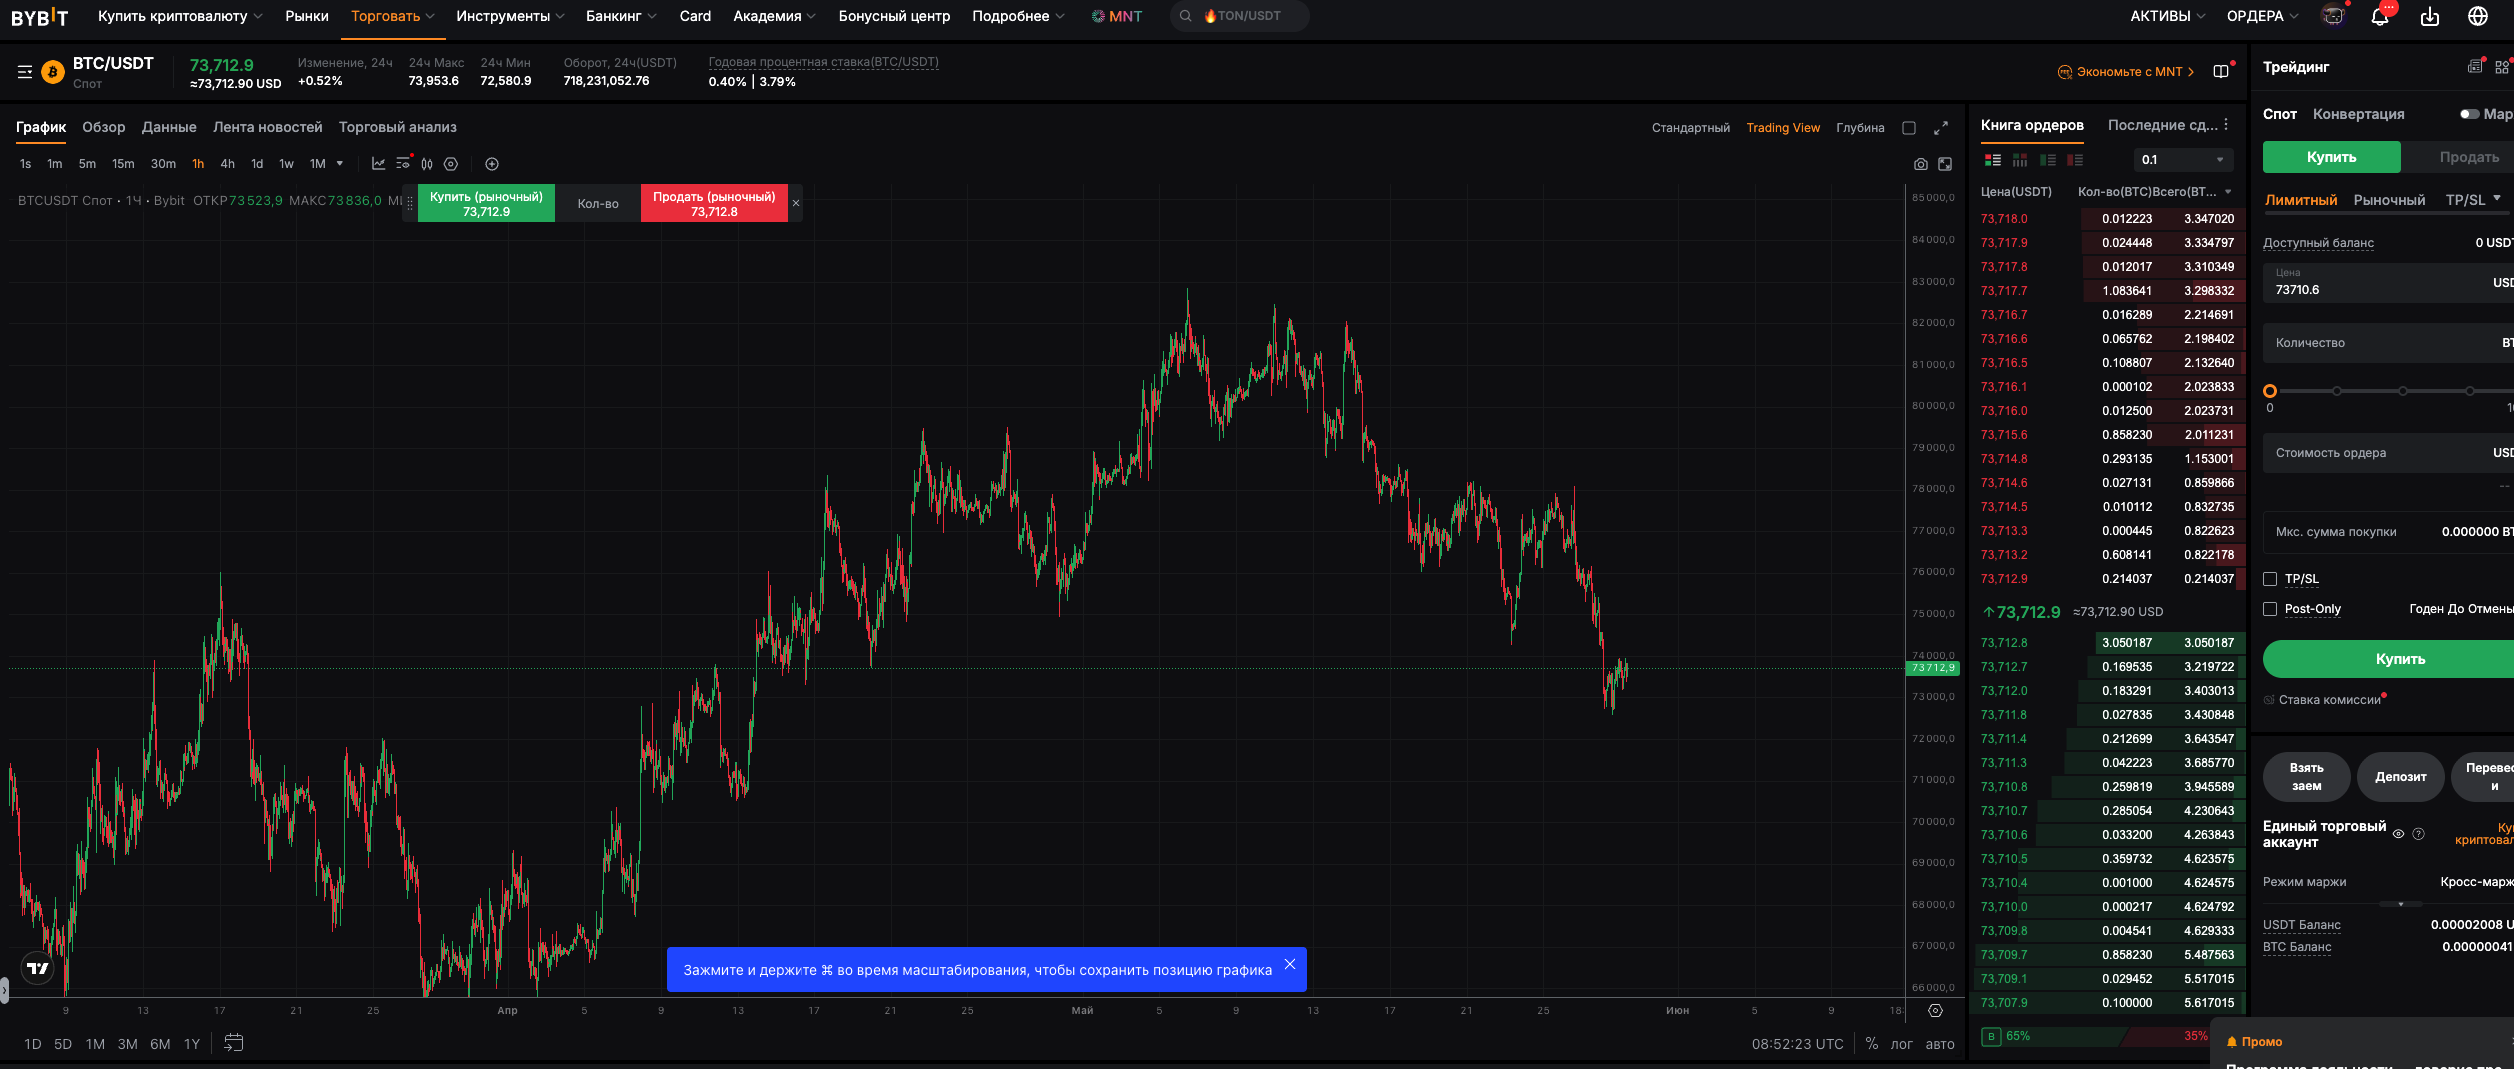This screenshot has width=2514, height=1069.
Task: Expand the Инструменты dropdown
Action: pos(510,16)
